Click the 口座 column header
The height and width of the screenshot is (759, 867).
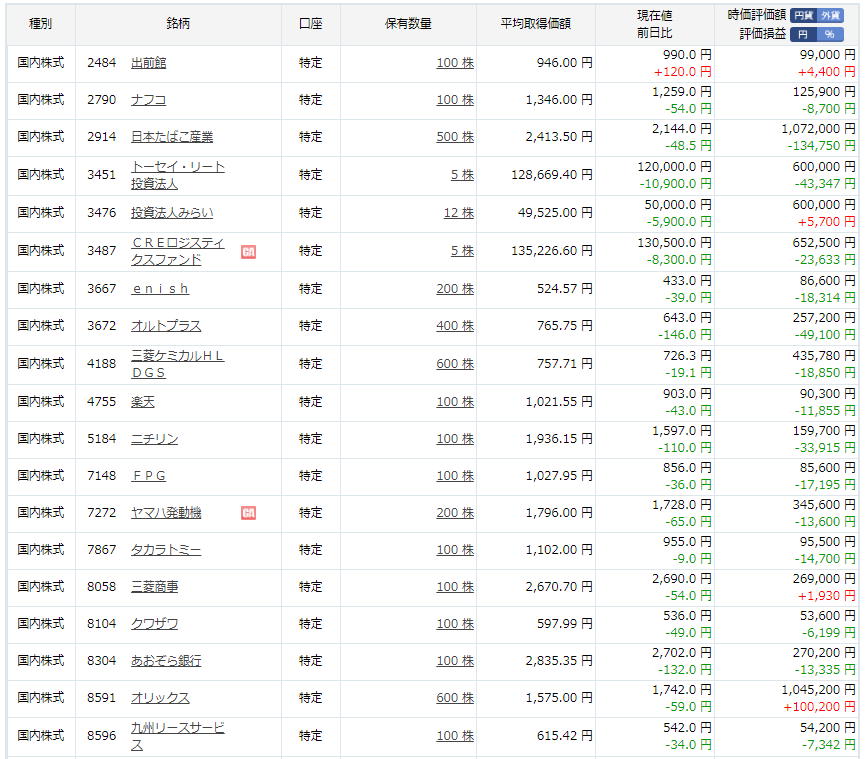(310, 24)
